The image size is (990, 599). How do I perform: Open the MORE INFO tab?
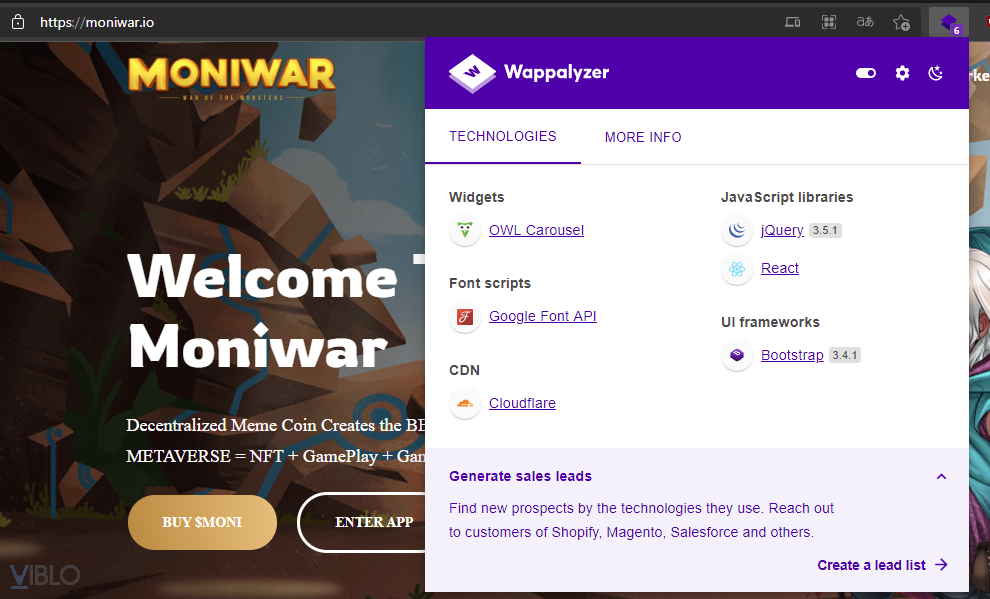click(643, 137)
